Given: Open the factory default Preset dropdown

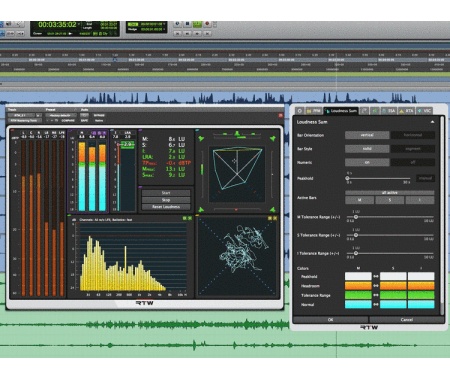Looking at the screenshot, I should click(61, 115).
